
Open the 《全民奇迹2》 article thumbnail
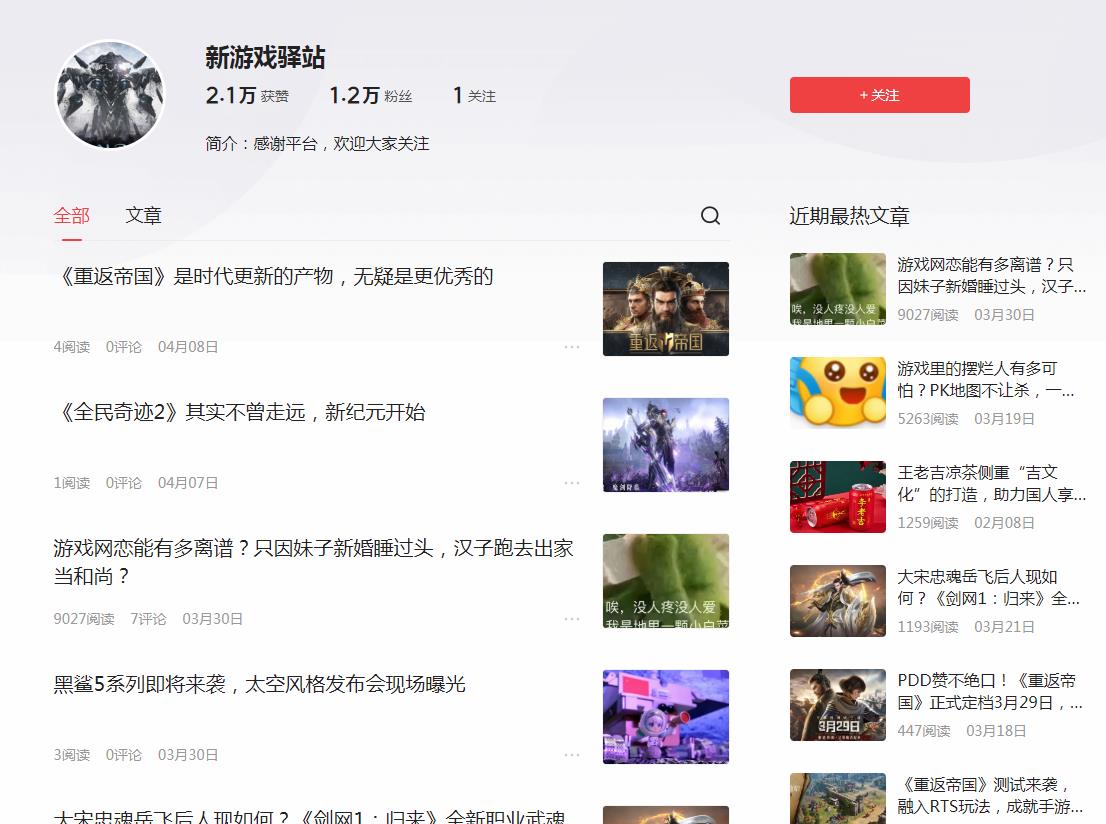point(666,445)
